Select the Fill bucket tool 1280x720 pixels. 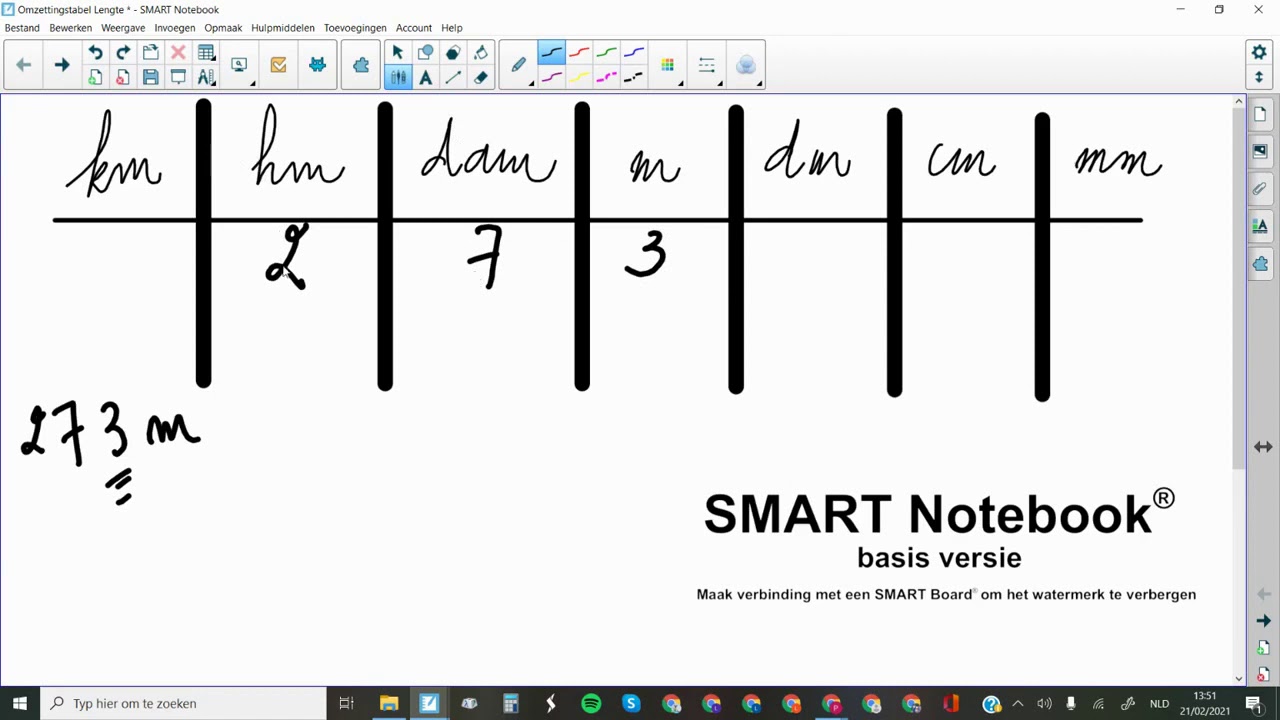click(x=481, y=53)
